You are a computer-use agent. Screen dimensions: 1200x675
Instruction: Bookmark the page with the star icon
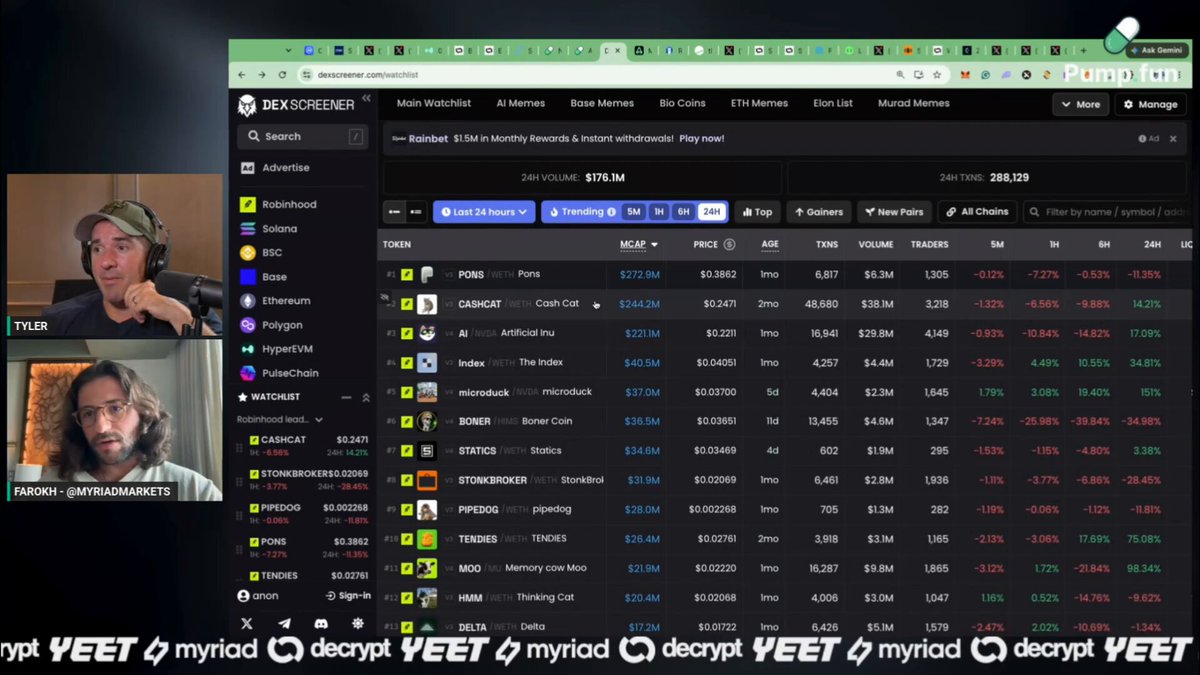(x=937, y=75)
